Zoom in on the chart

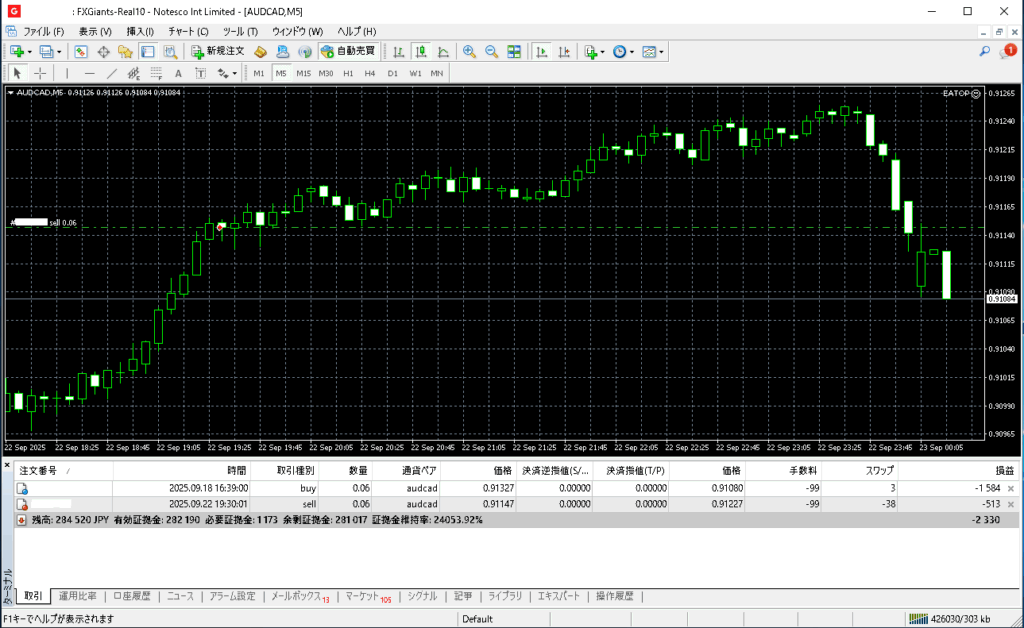(469, 51)
